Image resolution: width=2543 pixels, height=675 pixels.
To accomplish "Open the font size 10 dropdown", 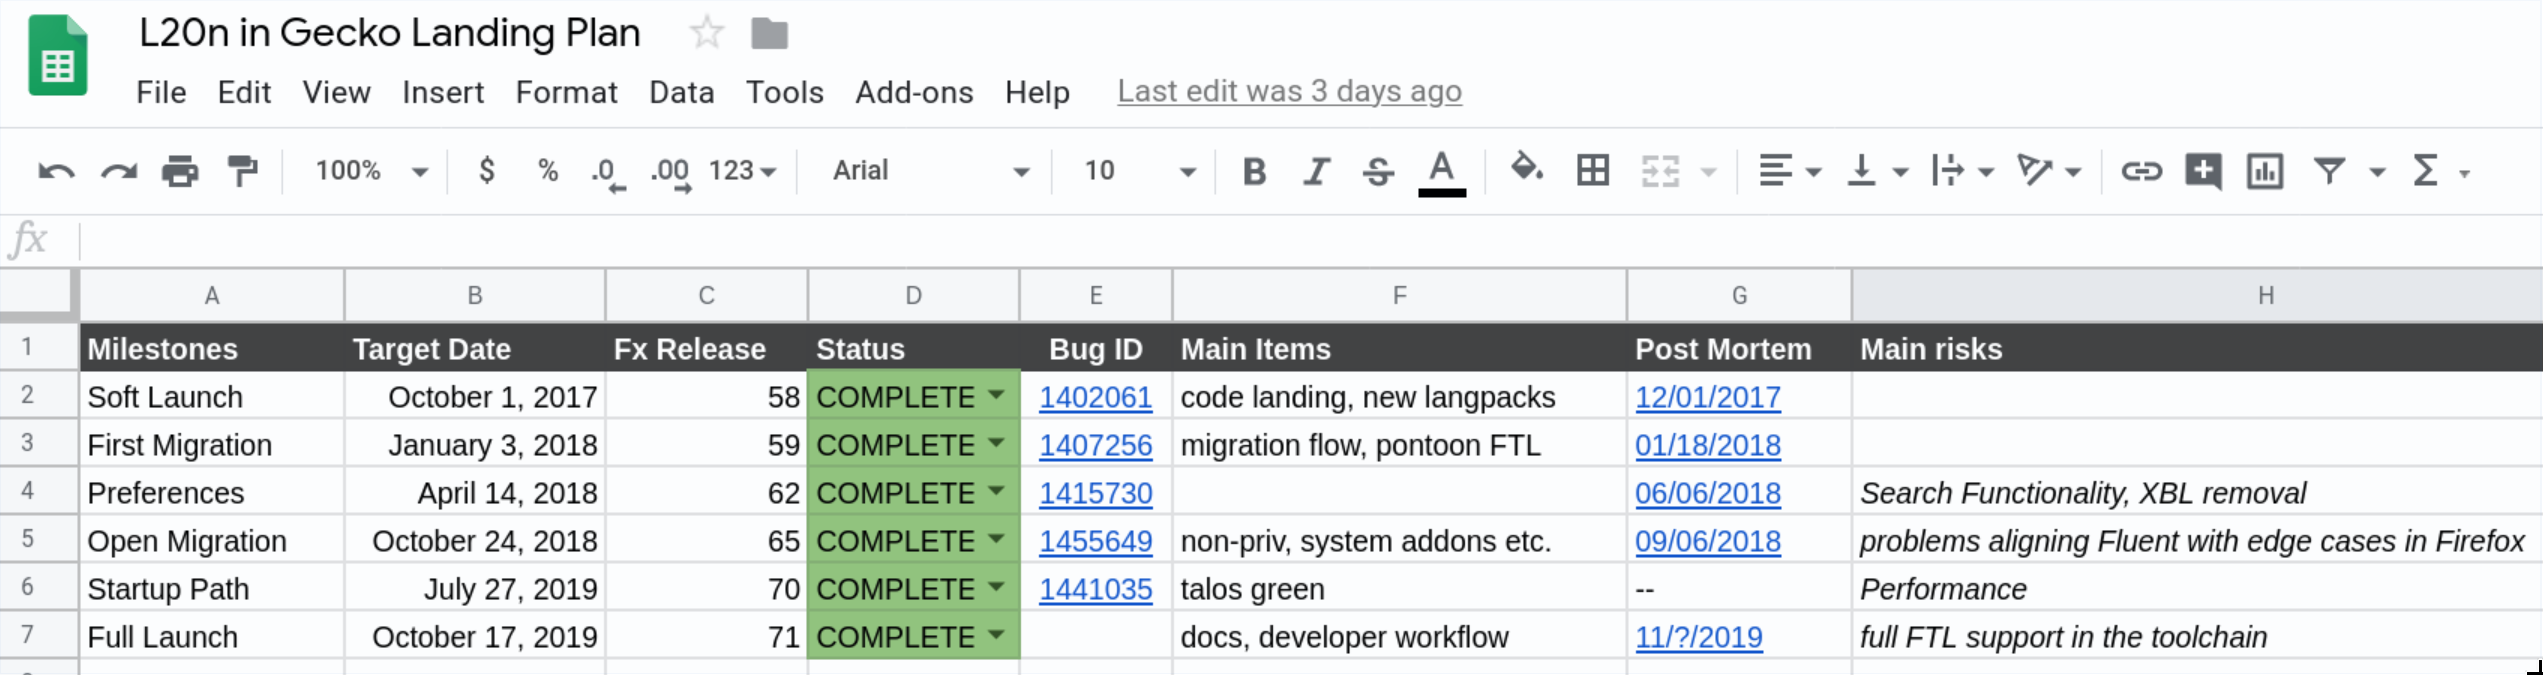I will pyautogui.click(x=1140, y=171).
